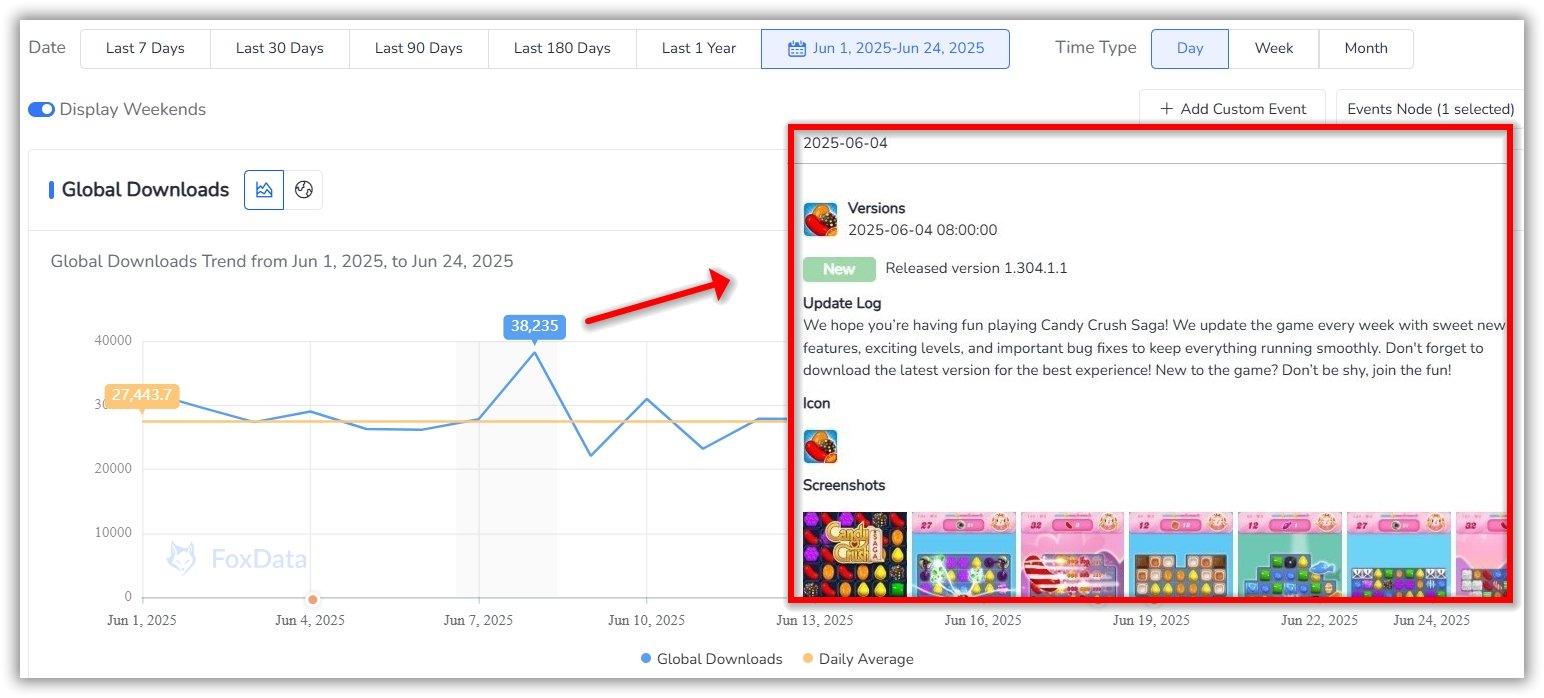1544x698 pixels.
Task: Click the orange event marker at Jun 4
Action: point(312,599)
